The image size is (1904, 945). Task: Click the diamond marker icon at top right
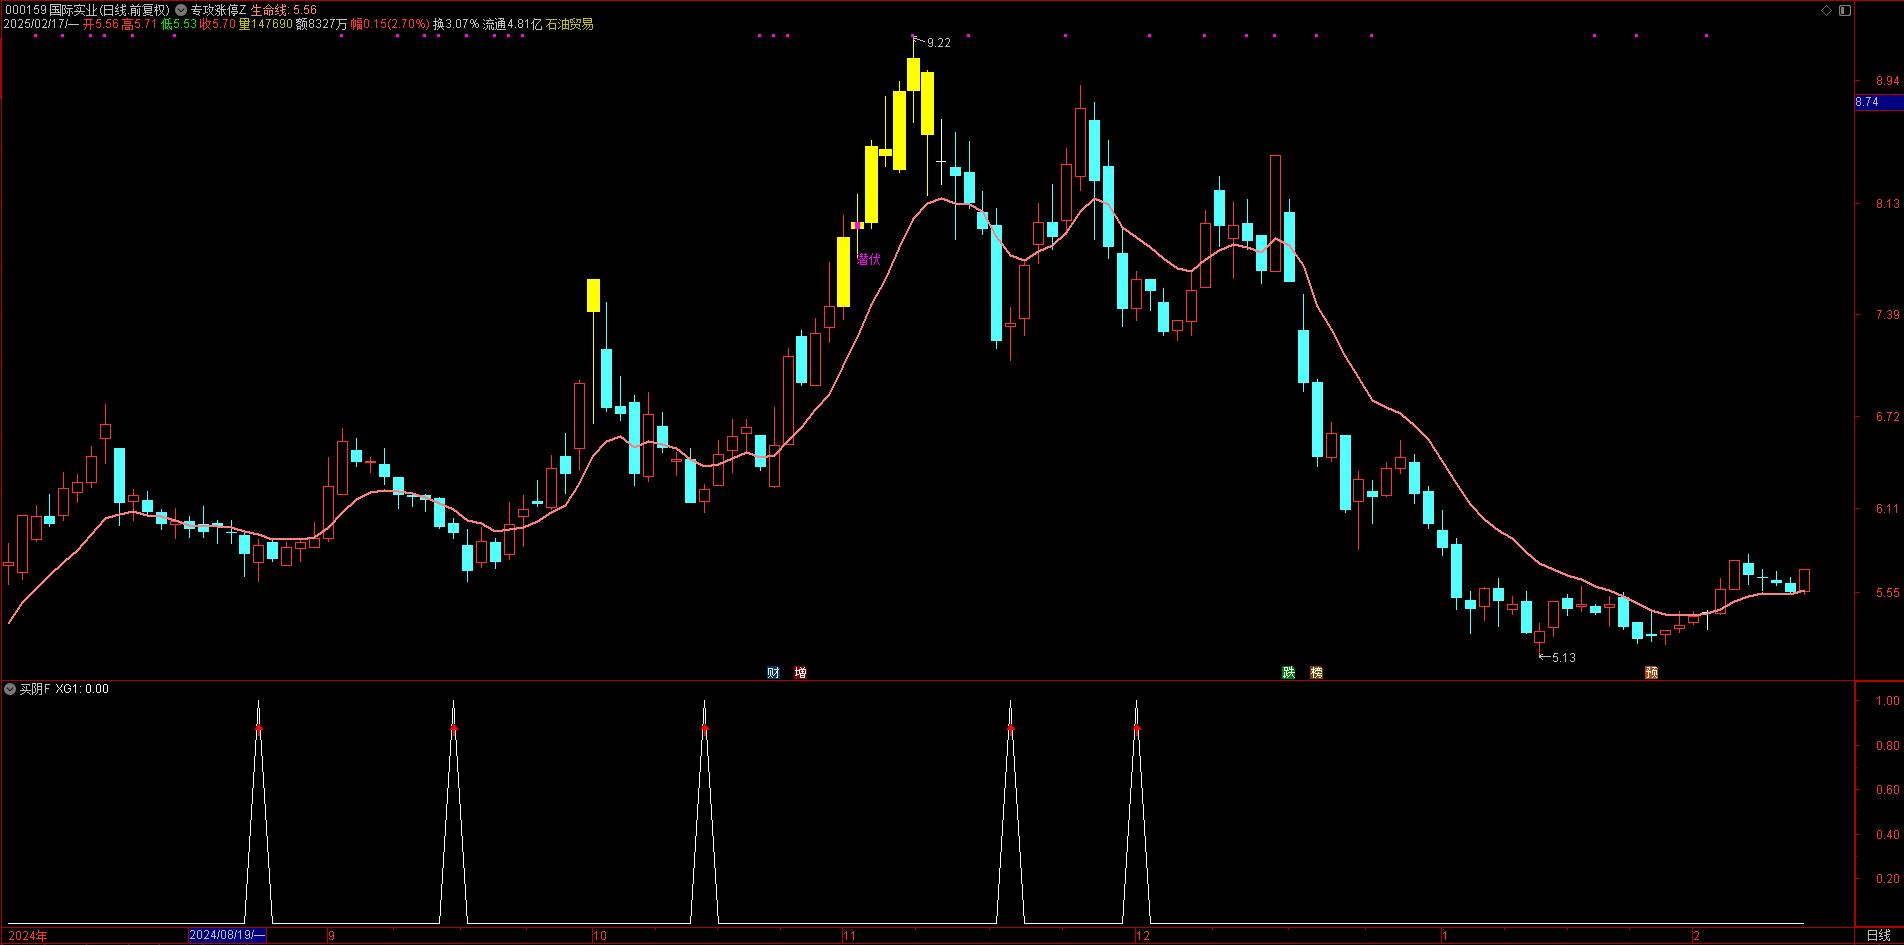click(1826, 10)
